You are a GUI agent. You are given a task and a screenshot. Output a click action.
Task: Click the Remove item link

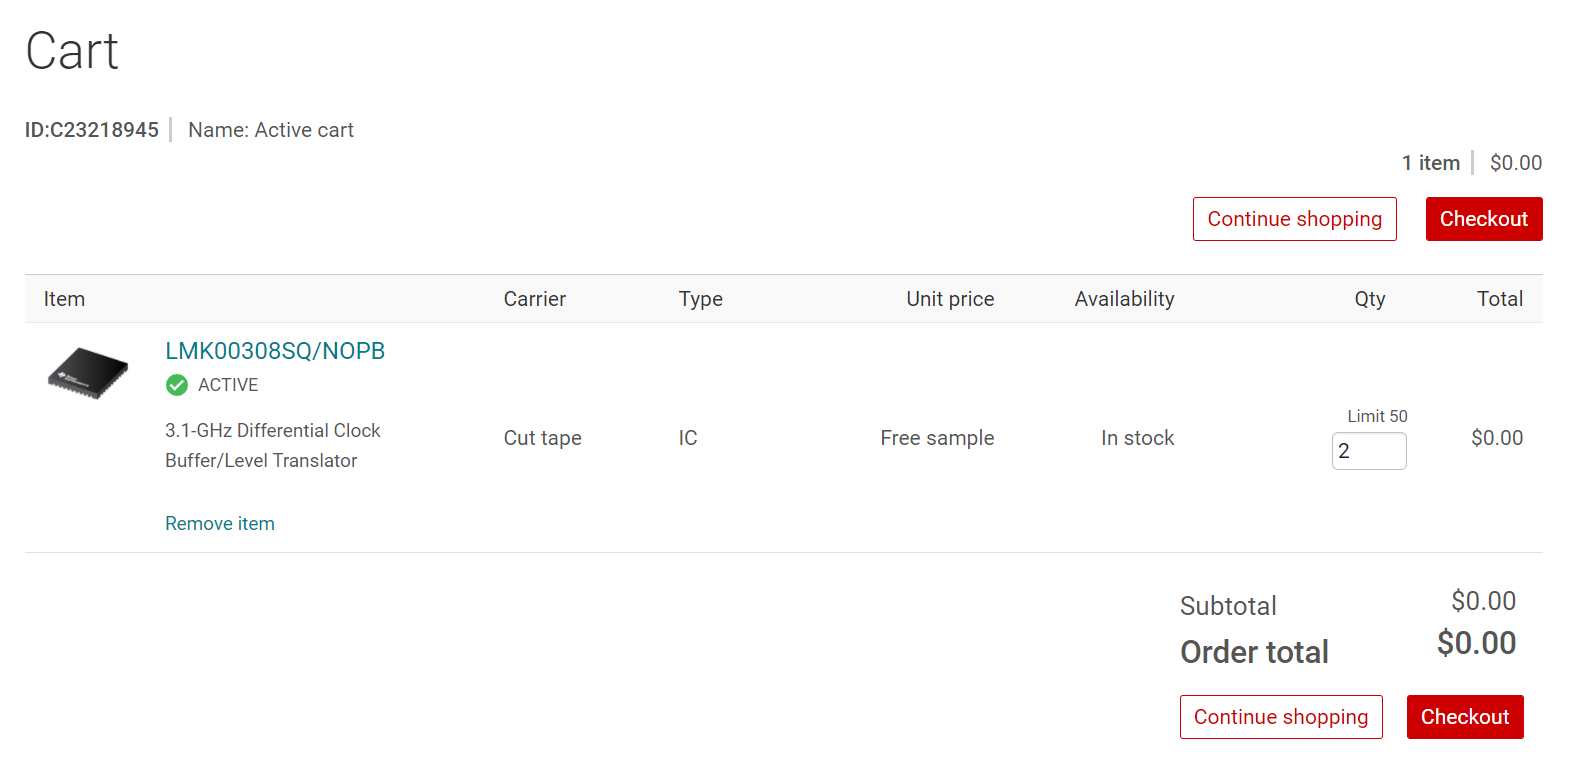220,524
